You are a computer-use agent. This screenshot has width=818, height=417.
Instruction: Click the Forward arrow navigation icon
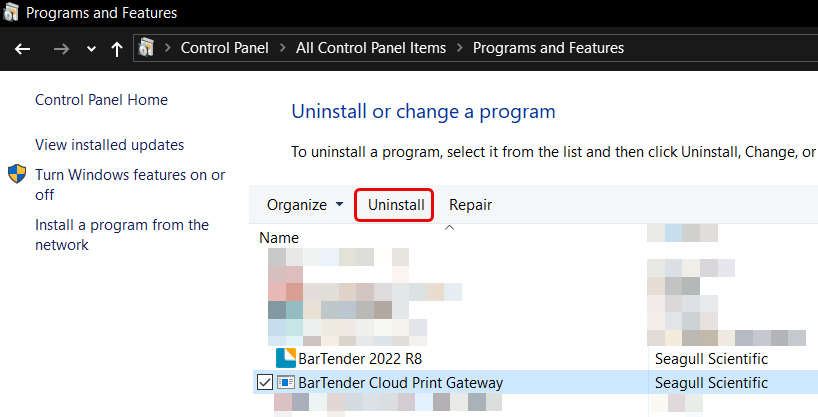coord(61,49)
